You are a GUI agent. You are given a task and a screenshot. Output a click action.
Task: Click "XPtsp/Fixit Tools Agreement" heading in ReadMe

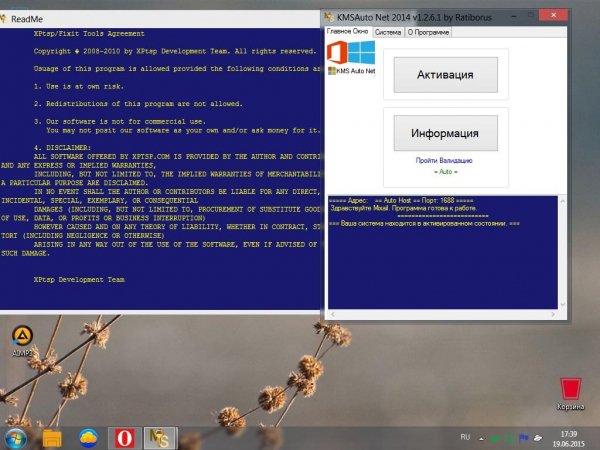point(89,34)
